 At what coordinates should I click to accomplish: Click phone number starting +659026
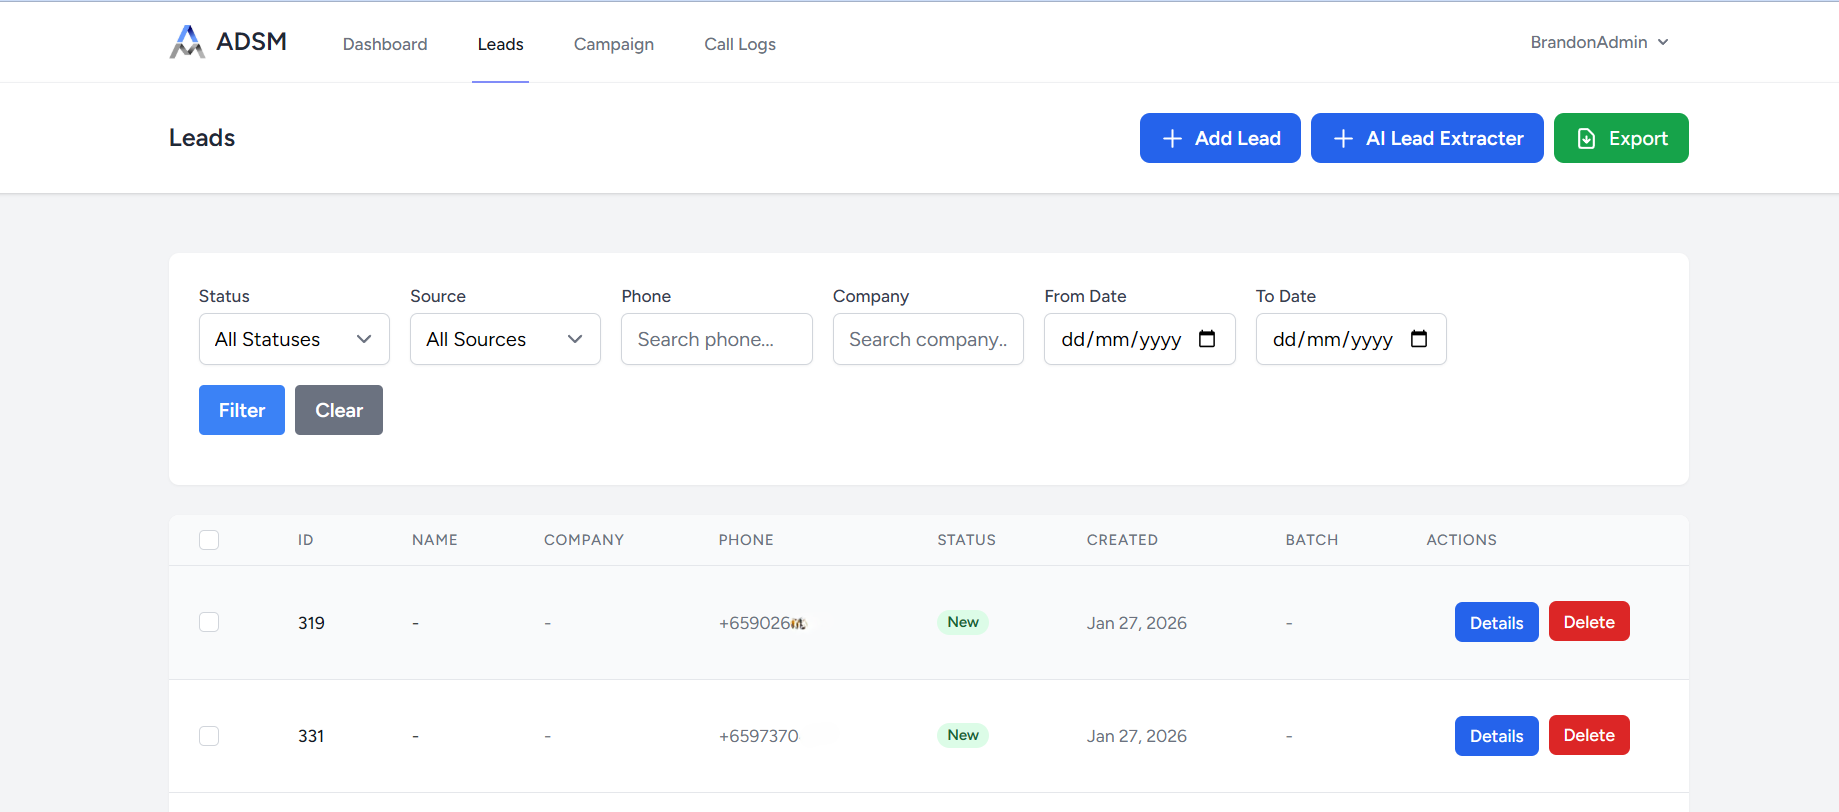pos(762,623)
